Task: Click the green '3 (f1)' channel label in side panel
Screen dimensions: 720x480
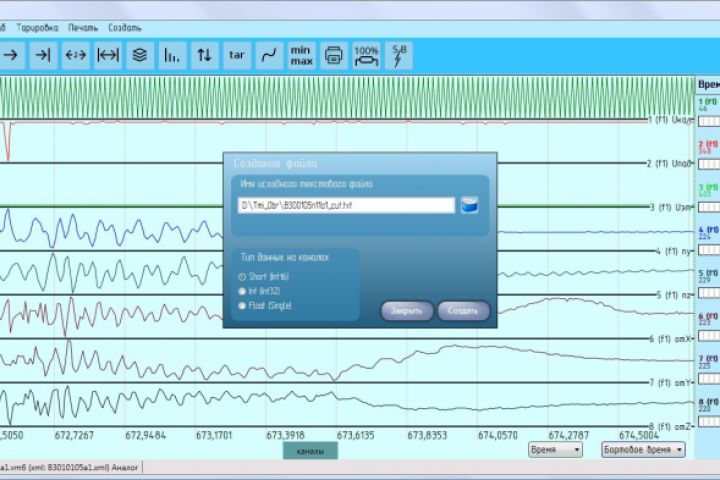Action: click(709, 187)
